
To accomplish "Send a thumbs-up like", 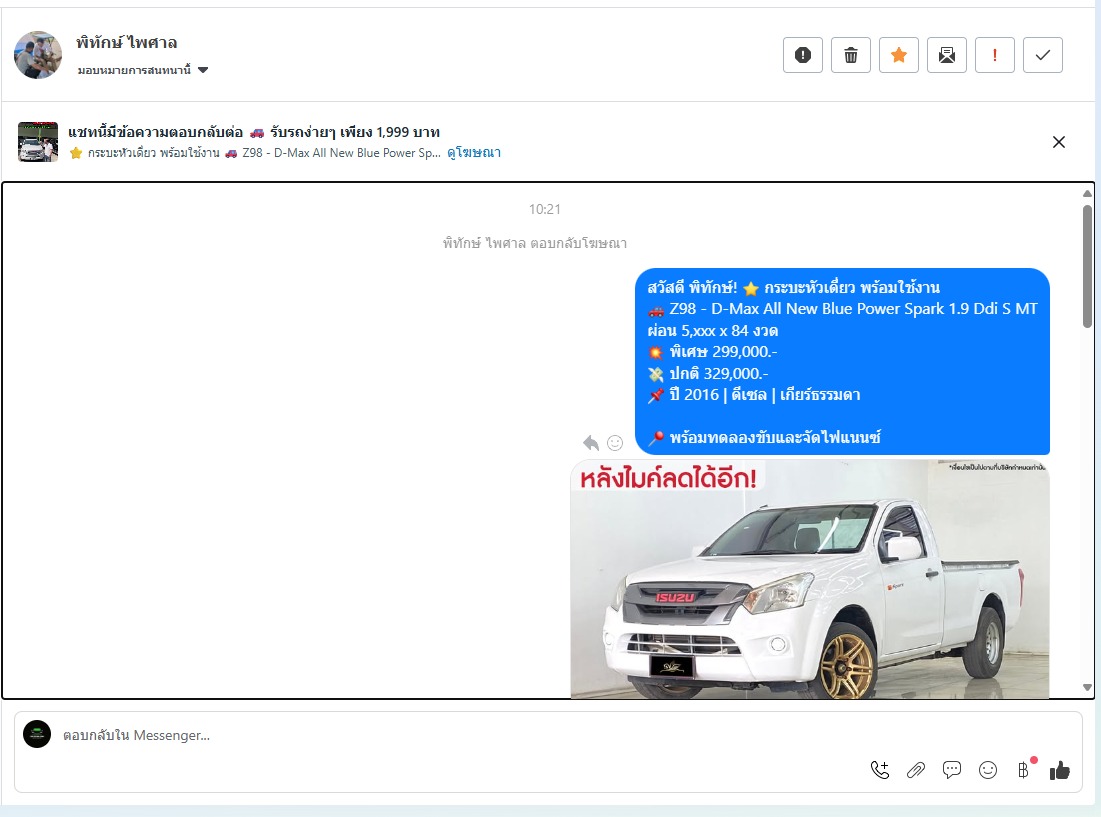I will 1060,770.
